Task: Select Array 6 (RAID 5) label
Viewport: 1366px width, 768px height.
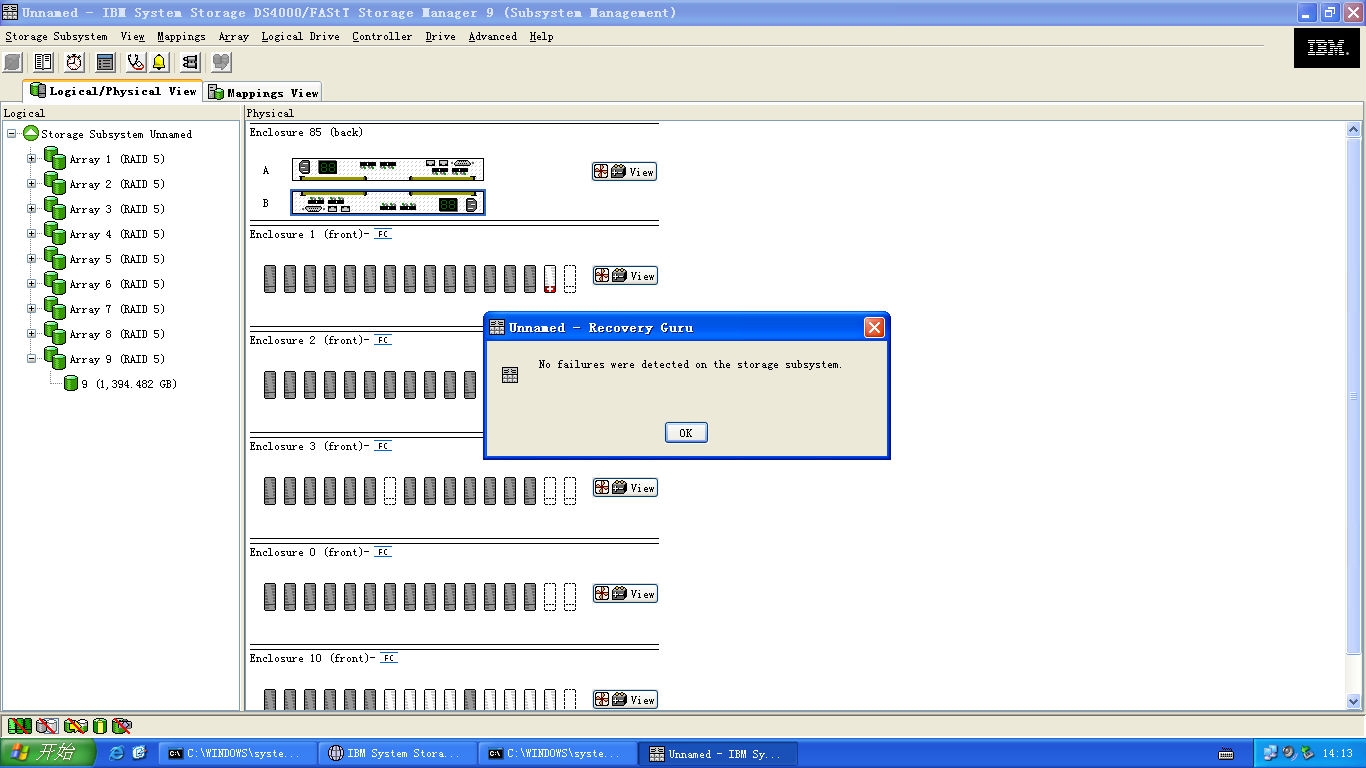Action: click(117, 284)
